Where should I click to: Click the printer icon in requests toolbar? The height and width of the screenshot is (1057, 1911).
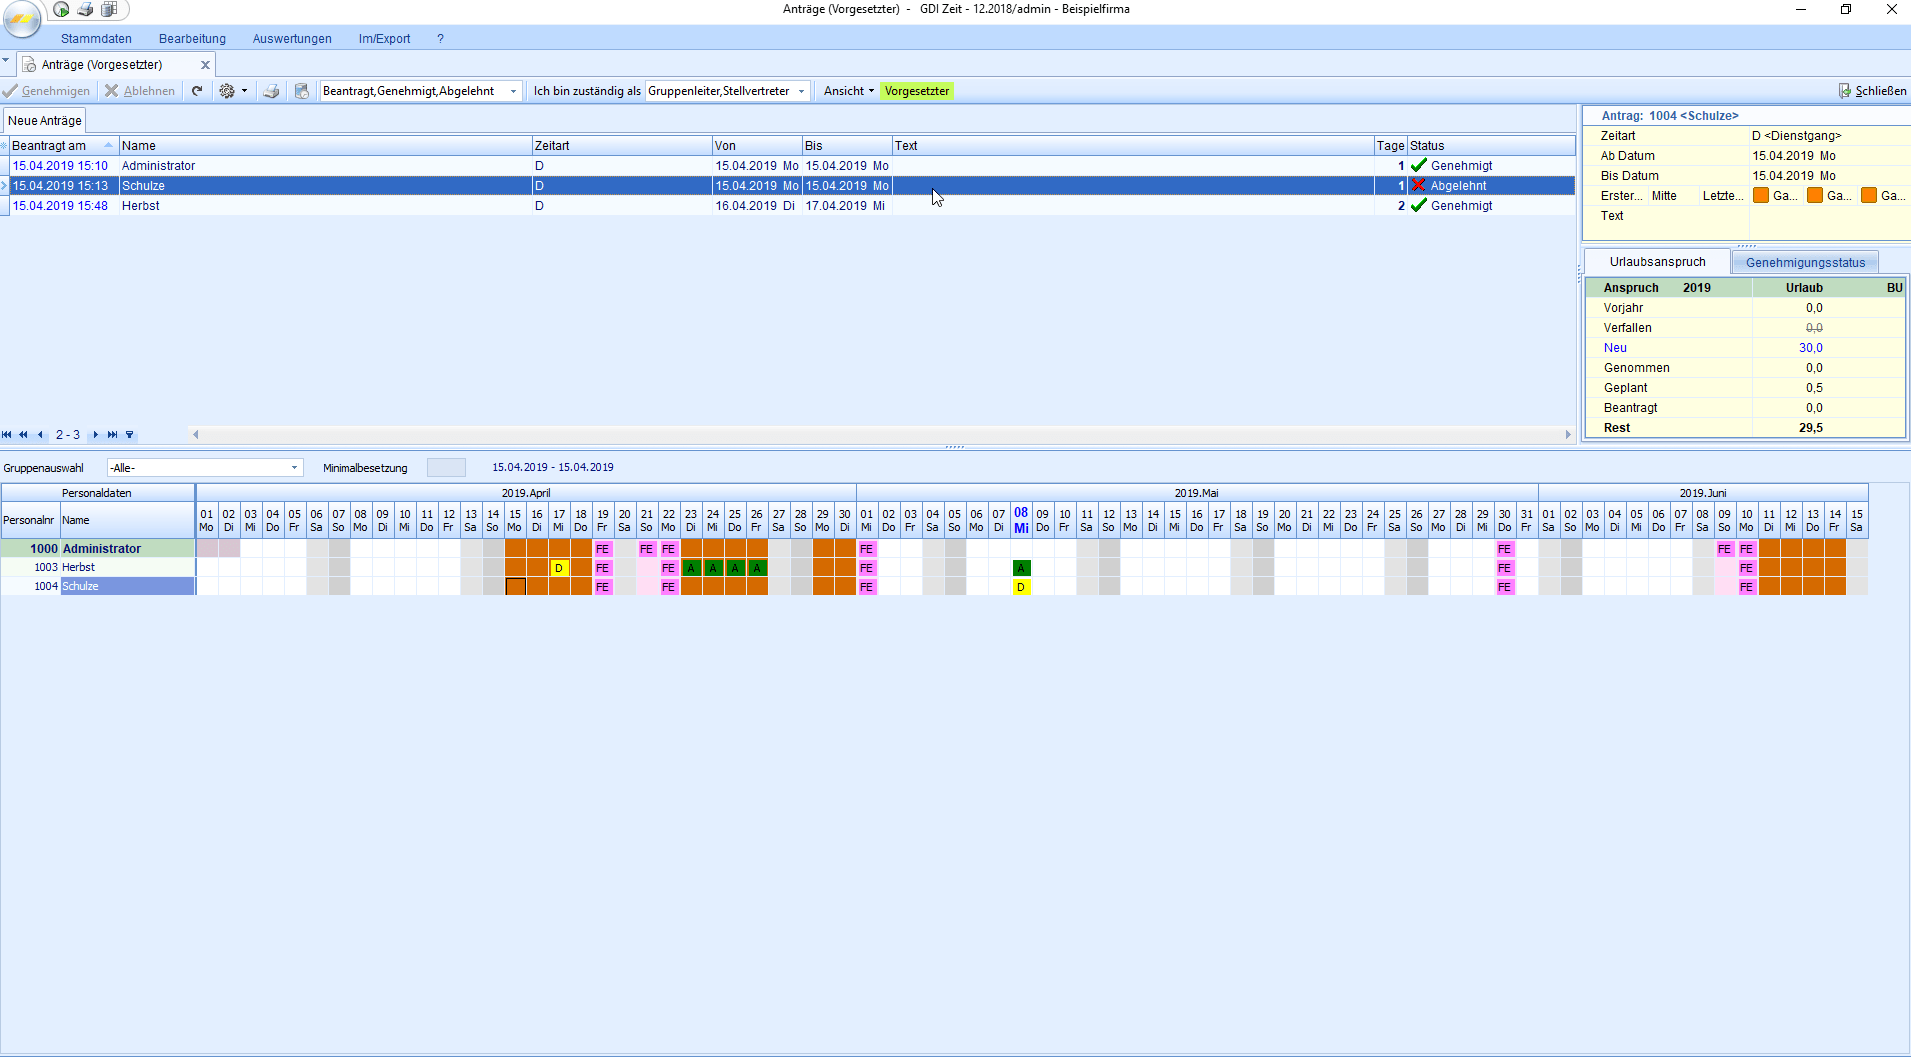(271, 91)
